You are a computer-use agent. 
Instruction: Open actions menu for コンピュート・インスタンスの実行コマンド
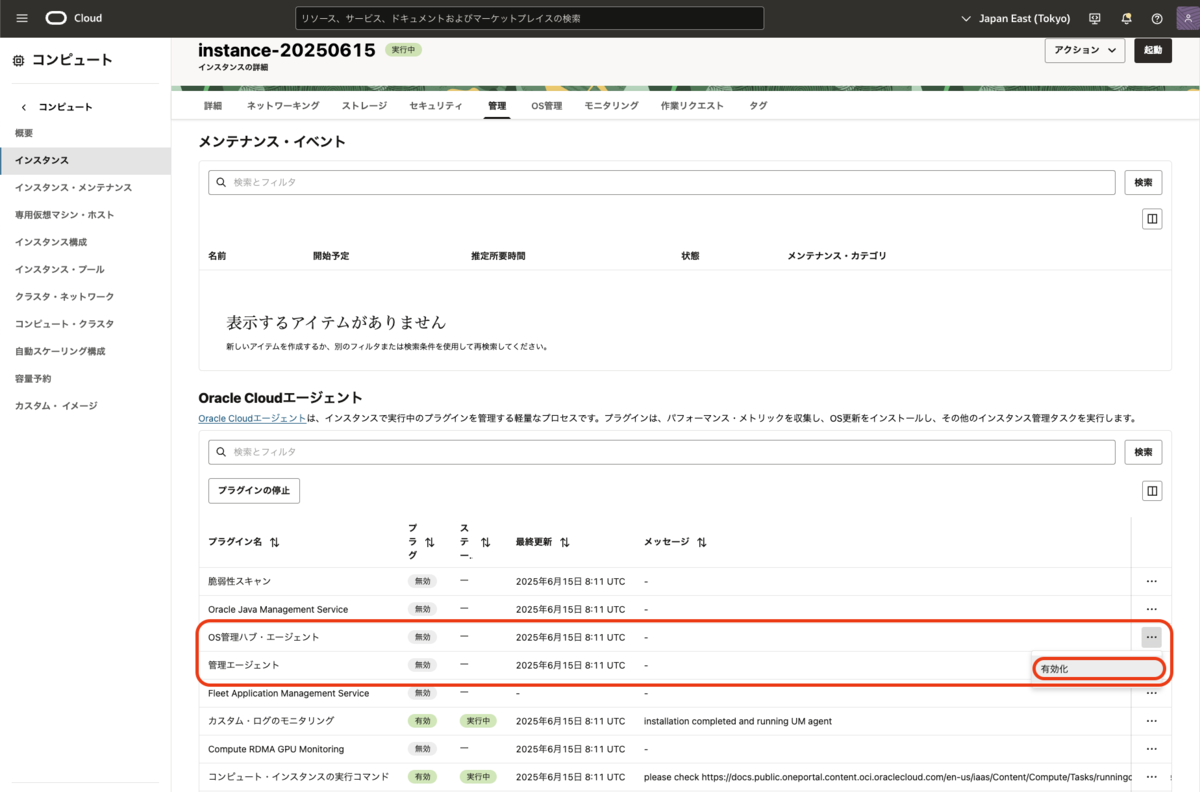1152,777
